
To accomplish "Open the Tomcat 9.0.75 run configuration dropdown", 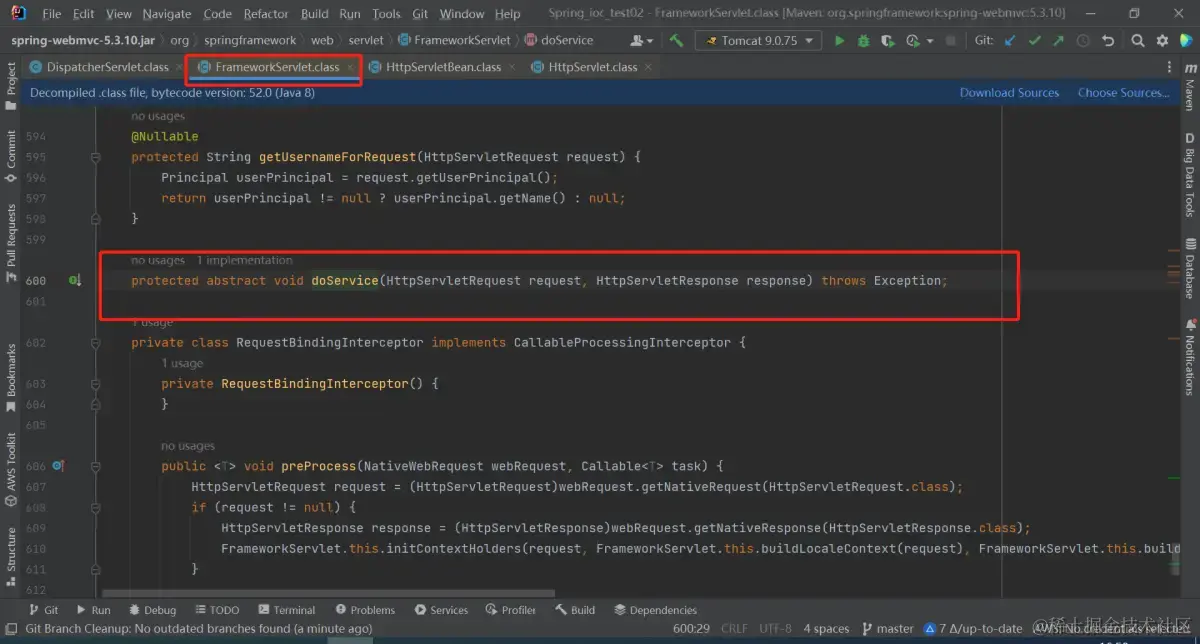I will 758,41.
